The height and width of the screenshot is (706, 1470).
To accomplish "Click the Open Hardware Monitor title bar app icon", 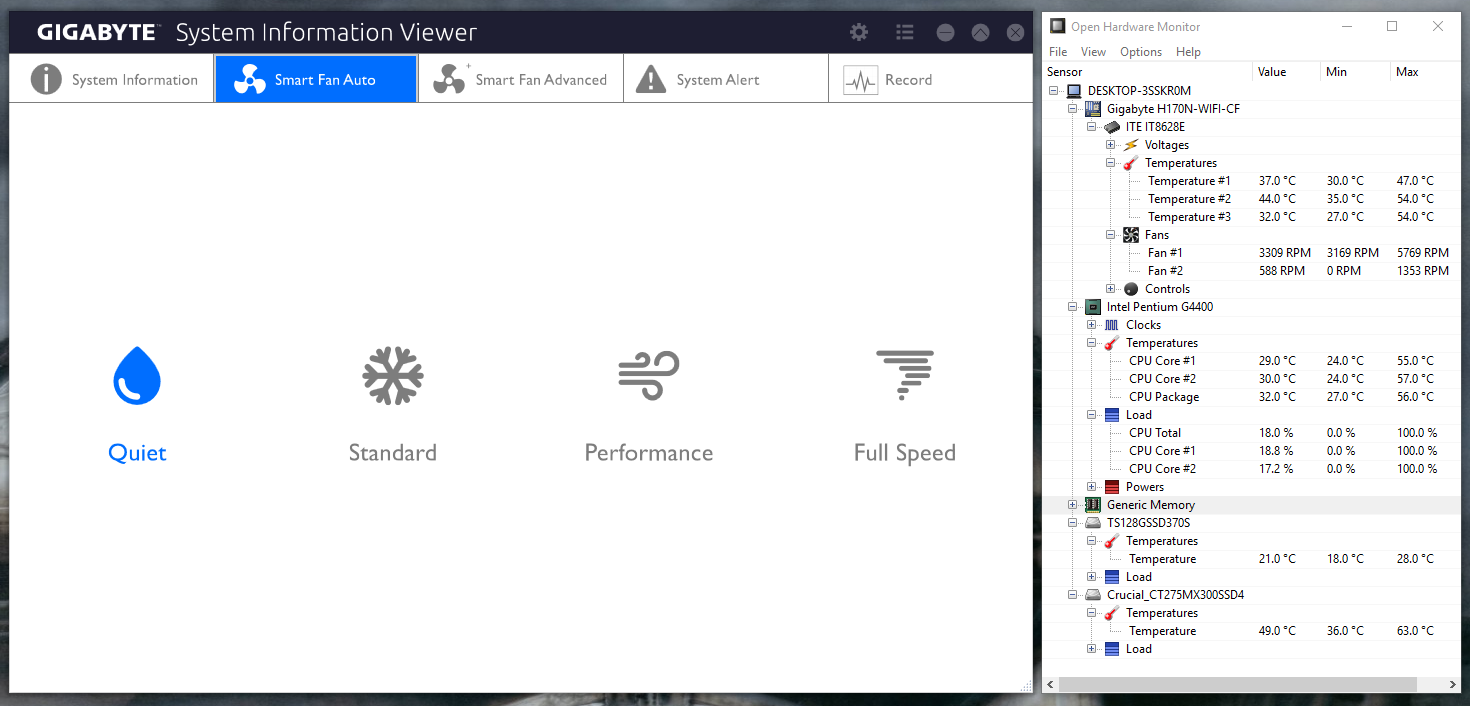I will (x=1058, y=26).
